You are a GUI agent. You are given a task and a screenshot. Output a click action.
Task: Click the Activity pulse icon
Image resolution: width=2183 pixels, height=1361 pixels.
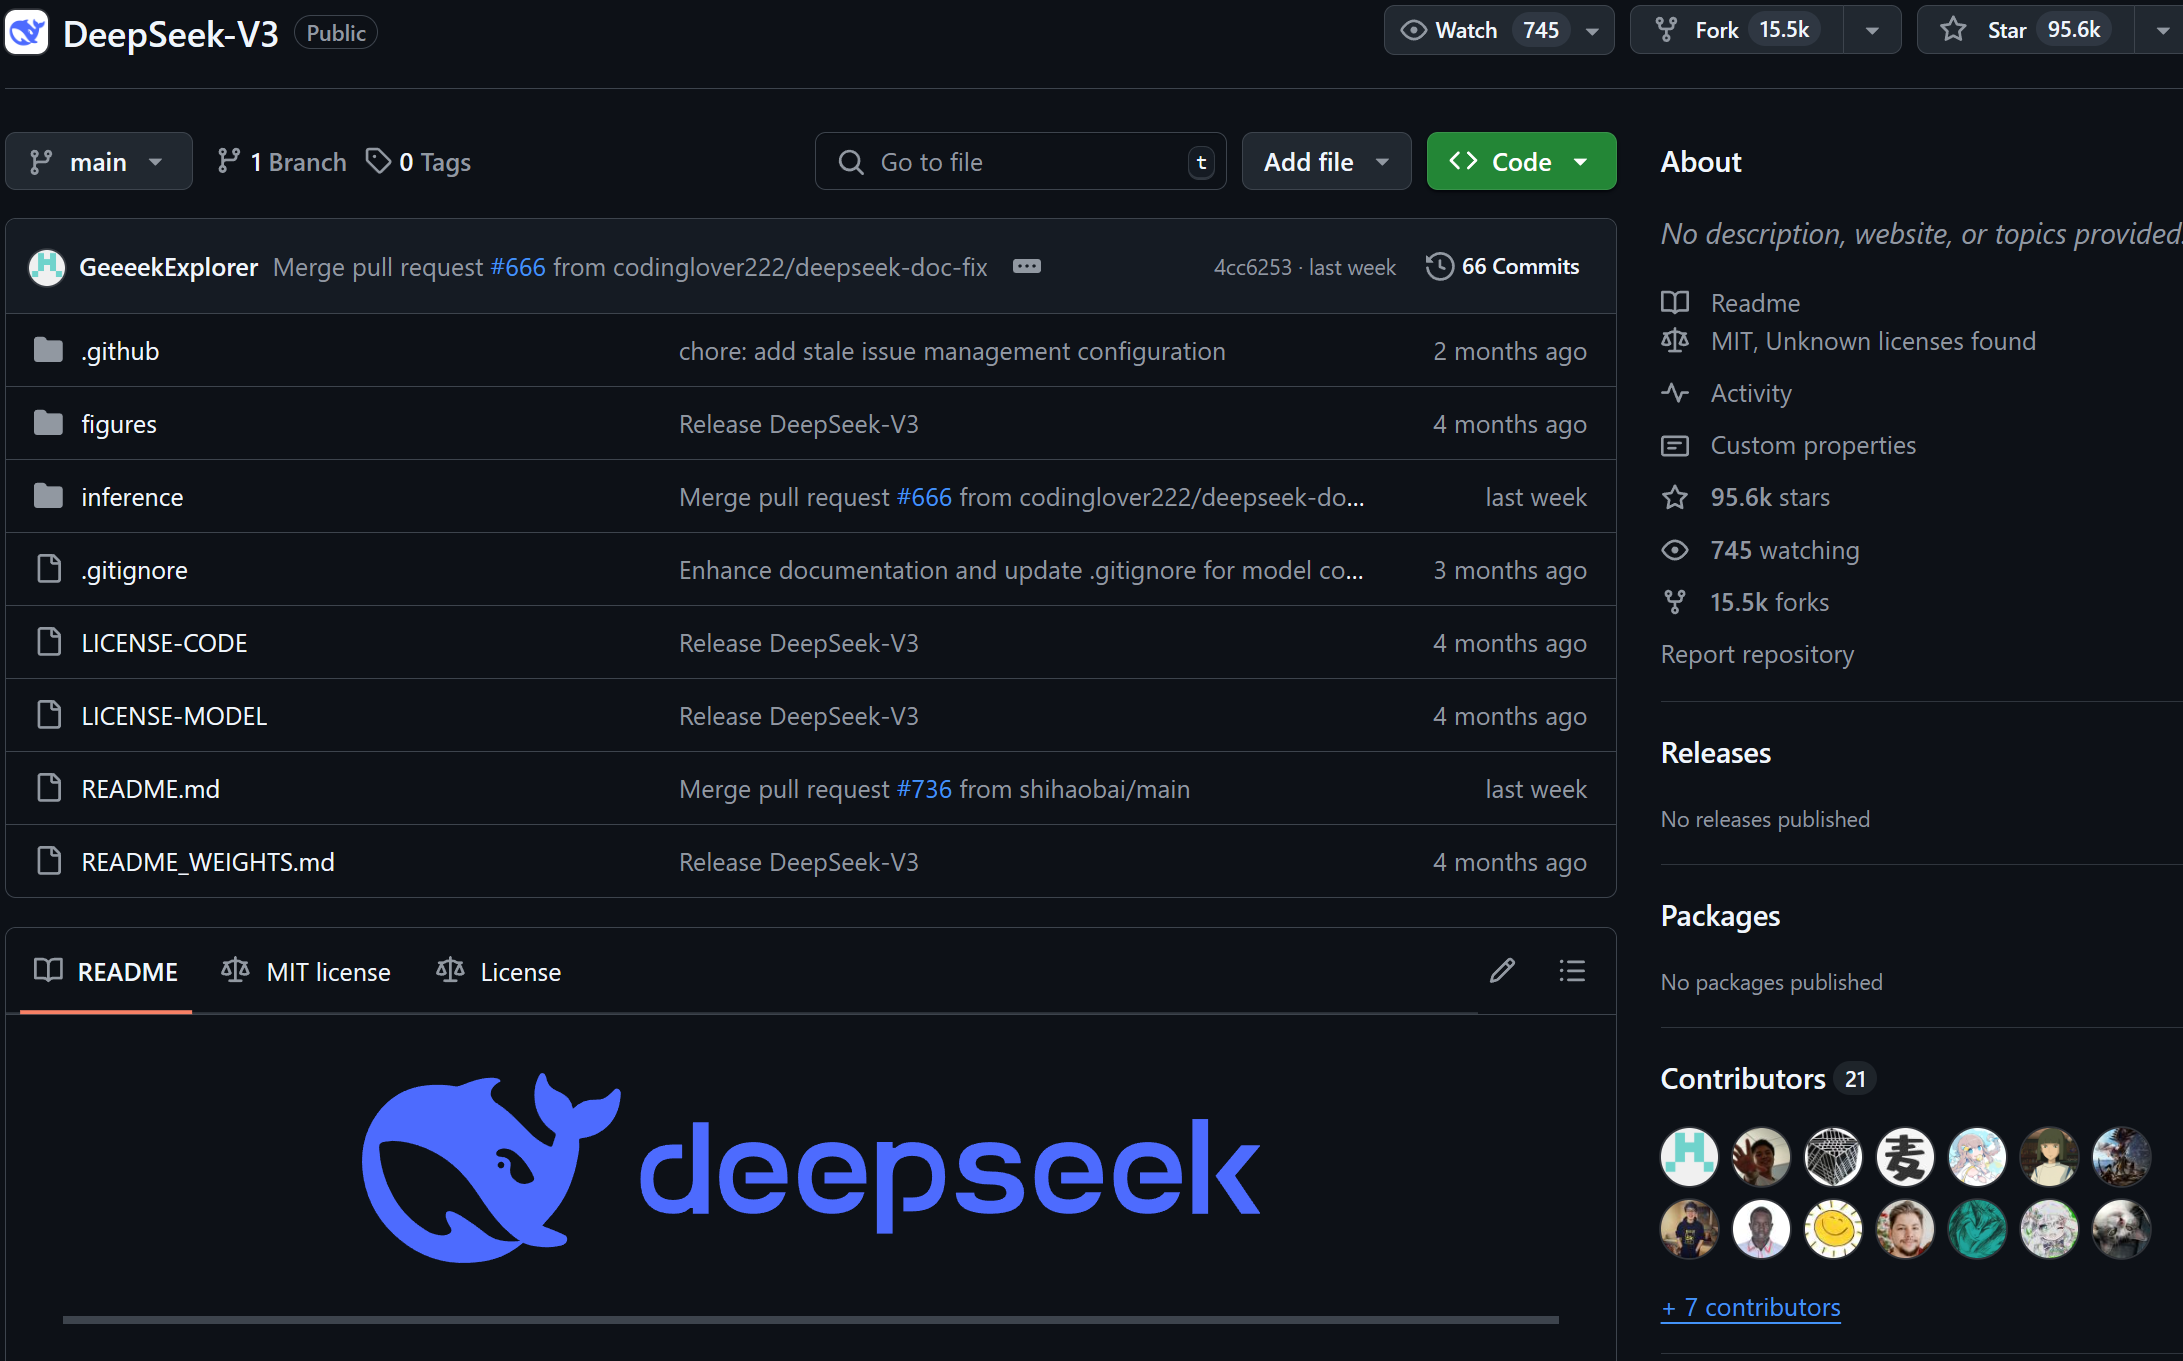(x=1675, y=393)
